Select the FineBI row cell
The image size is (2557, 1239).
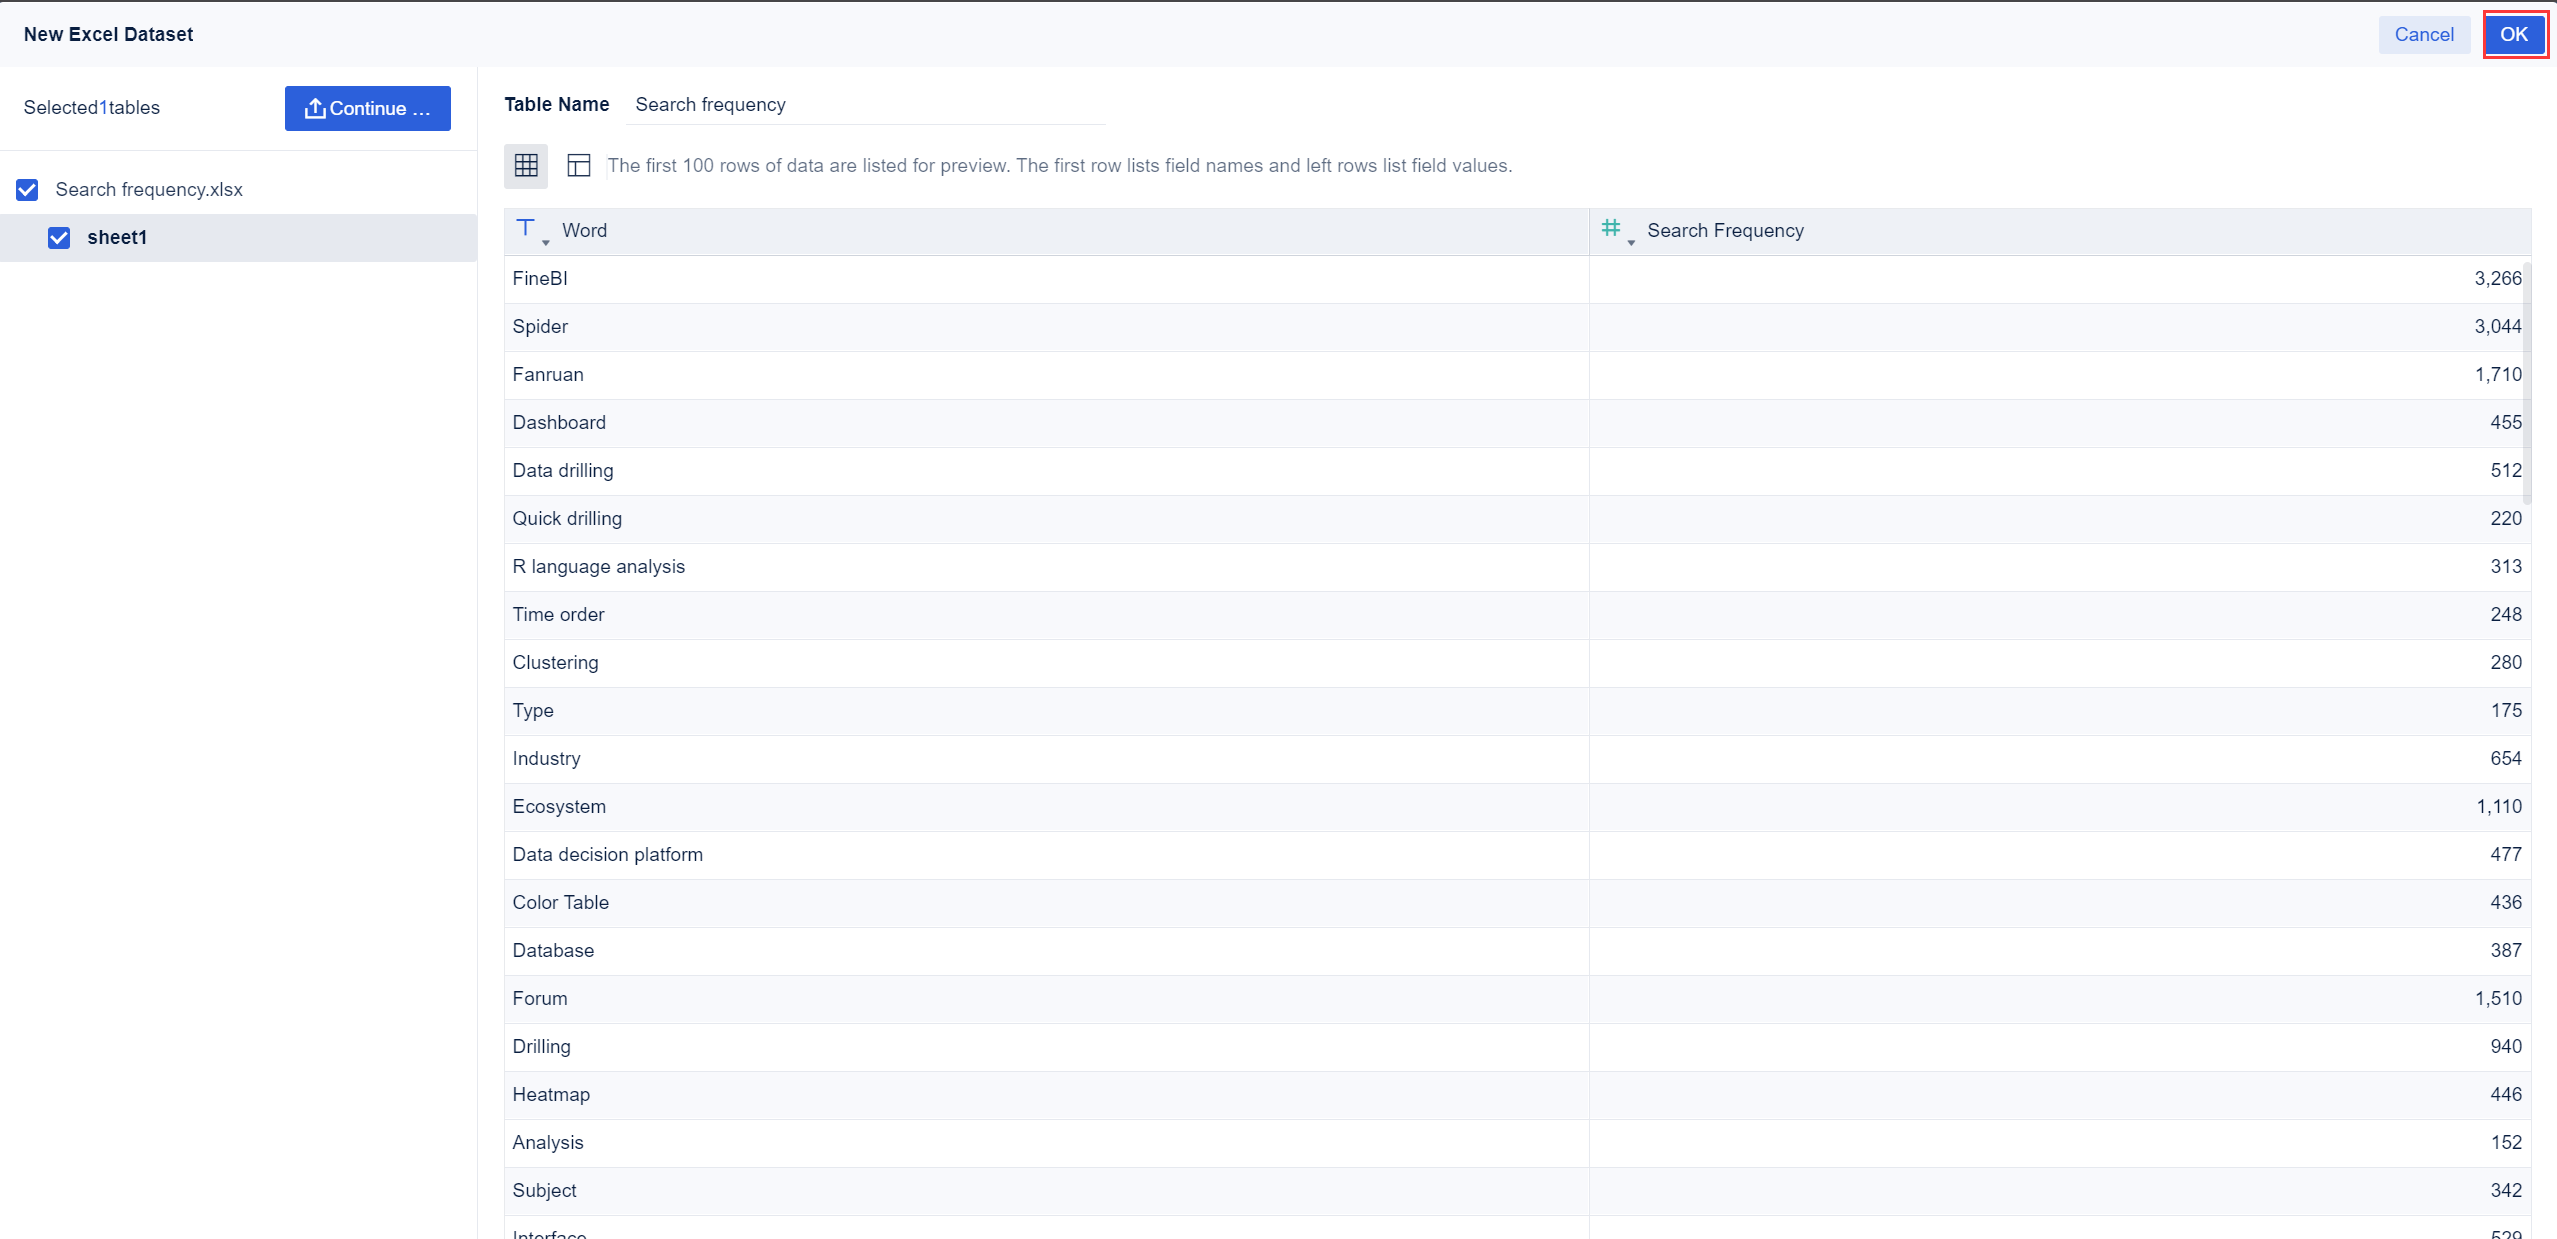(x=540, y=279)
